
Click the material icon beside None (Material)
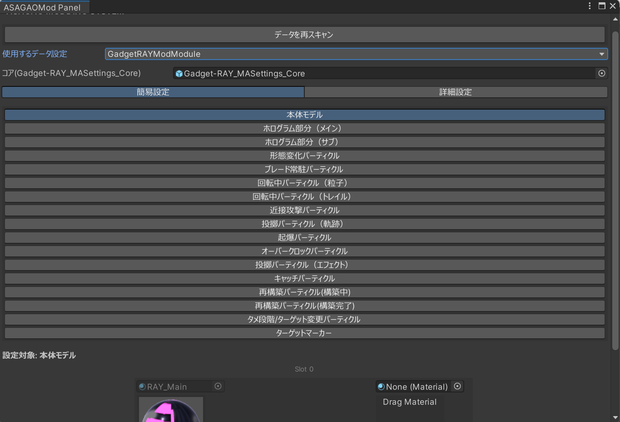tap(381, 386)
